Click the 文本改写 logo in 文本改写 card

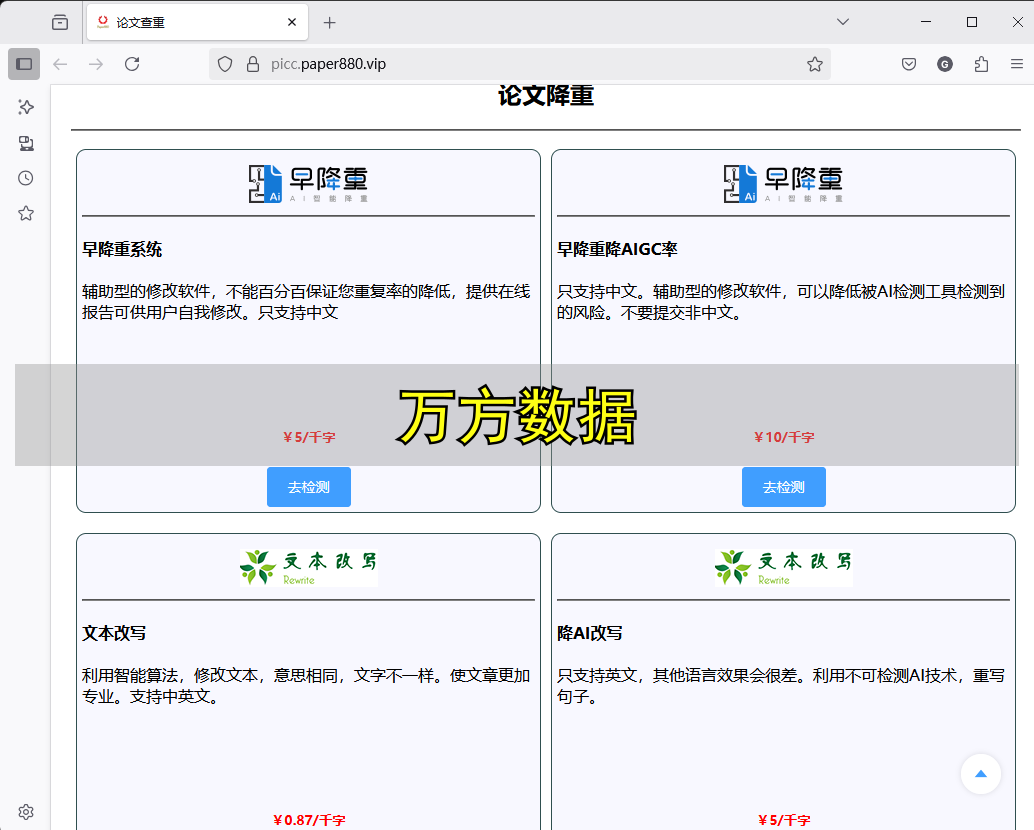[x=309, y=568]
